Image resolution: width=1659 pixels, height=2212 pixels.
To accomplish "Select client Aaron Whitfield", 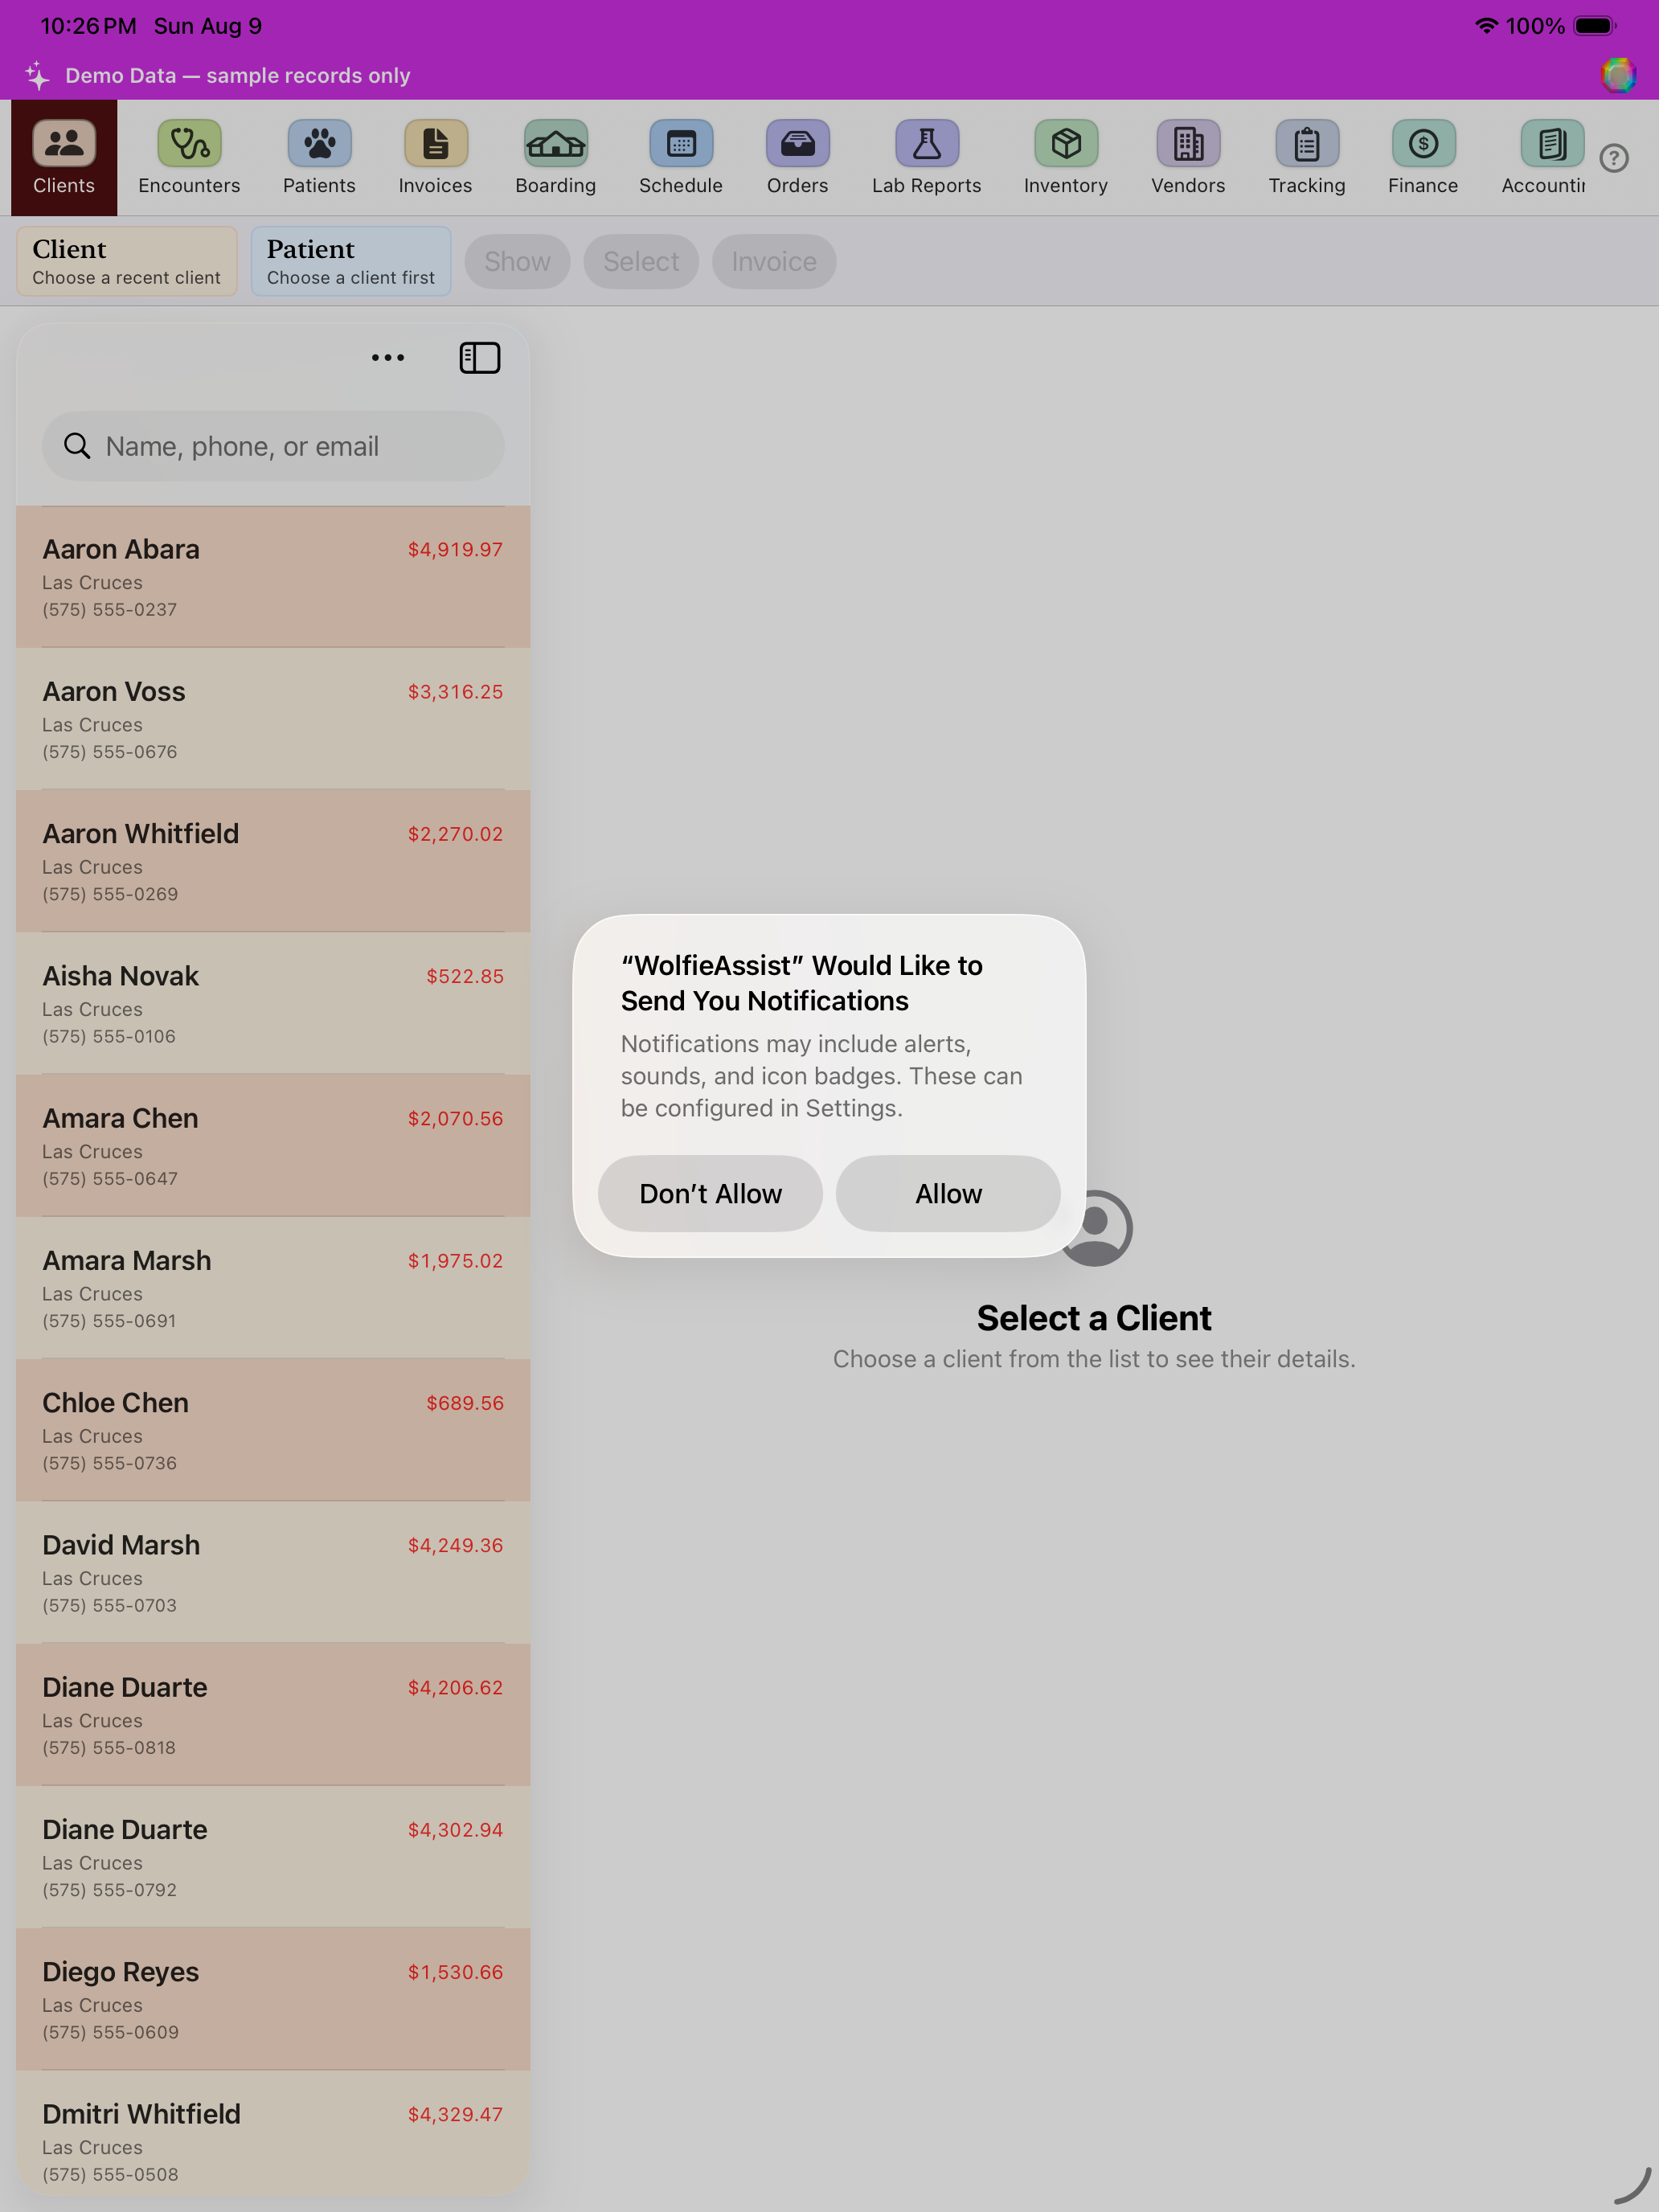I will pyautogui.click(x=273, y=861).
